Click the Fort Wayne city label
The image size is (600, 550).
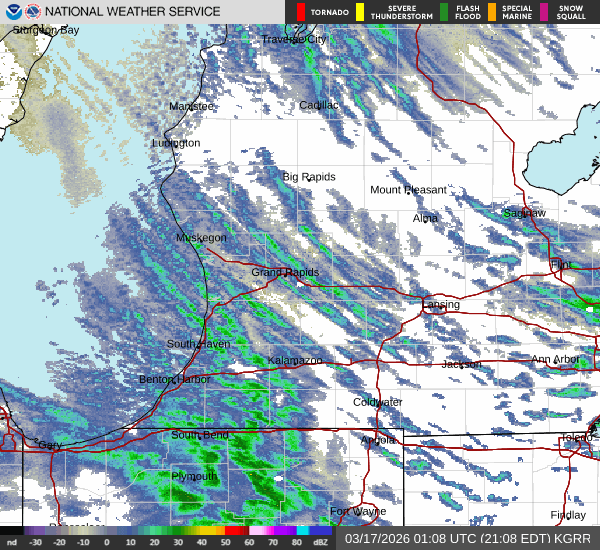tap(358, 511)
